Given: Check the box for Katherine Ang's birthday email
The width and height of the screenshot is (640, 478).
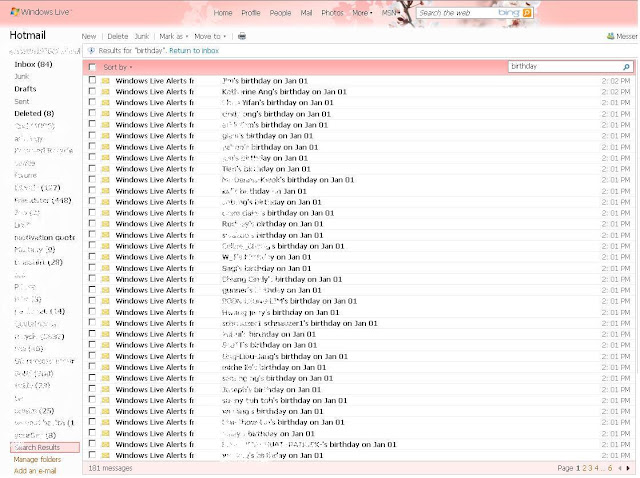Looking at the screenshot, I should pos(92,91).
